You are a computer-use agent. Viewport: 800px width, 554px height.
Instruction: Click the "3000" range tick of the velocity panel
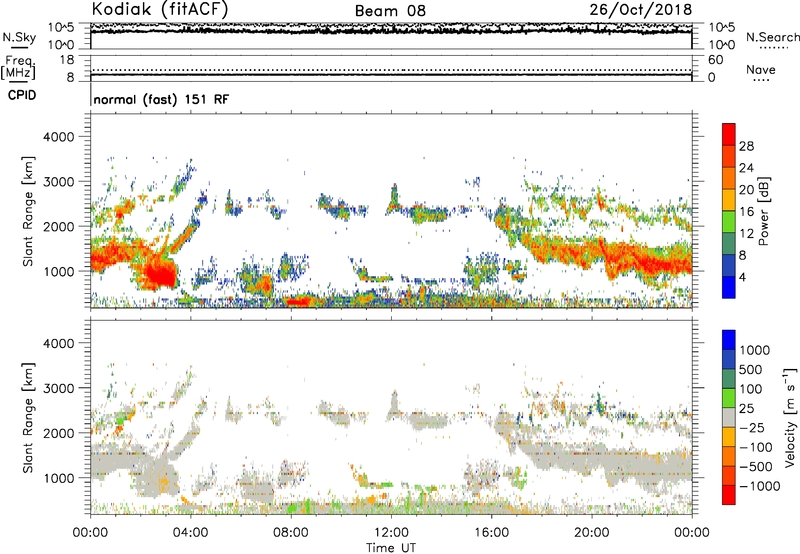(58, 388)
